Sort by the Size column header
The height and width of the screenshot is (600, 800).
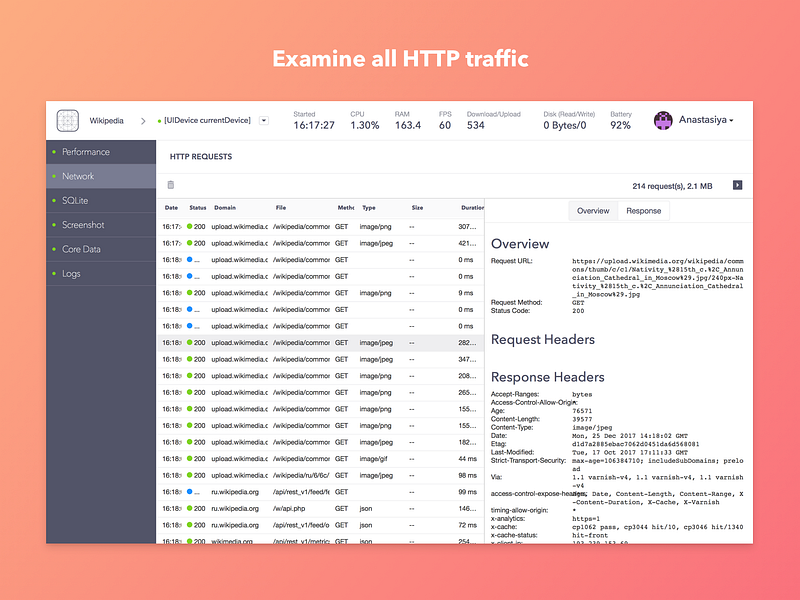pyautogui.click(x=417, y=208)
